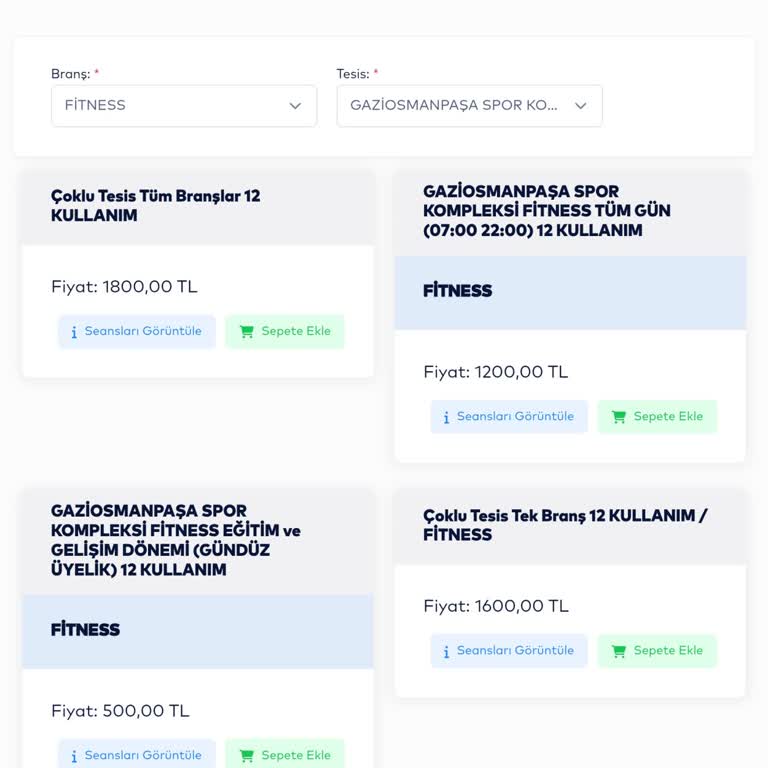Add Çoklu Tesis Tüm Branşlar to cart

click(x=285, y=332)
